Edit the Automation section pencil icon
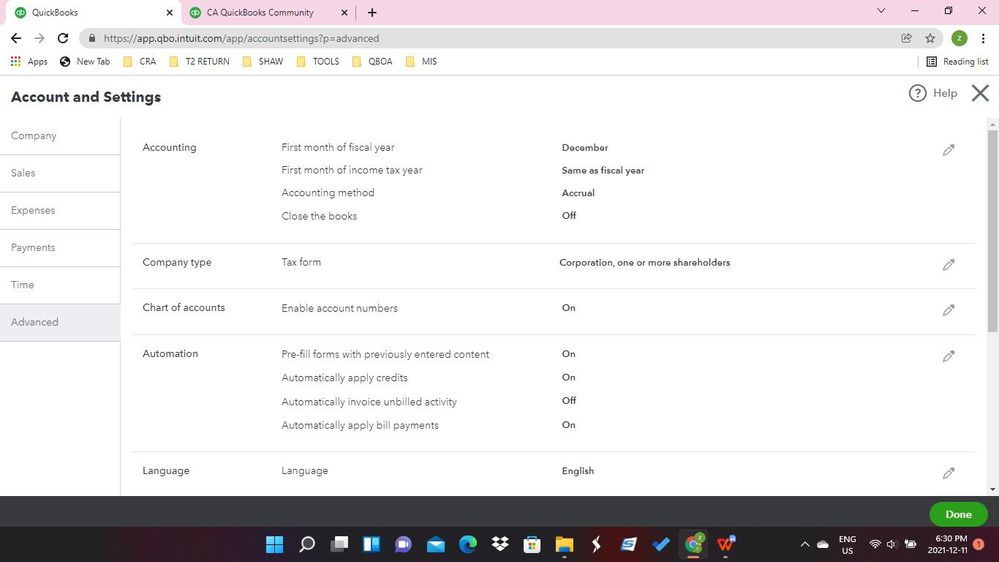Screen dimensions: 999x562 coord(949,356)
